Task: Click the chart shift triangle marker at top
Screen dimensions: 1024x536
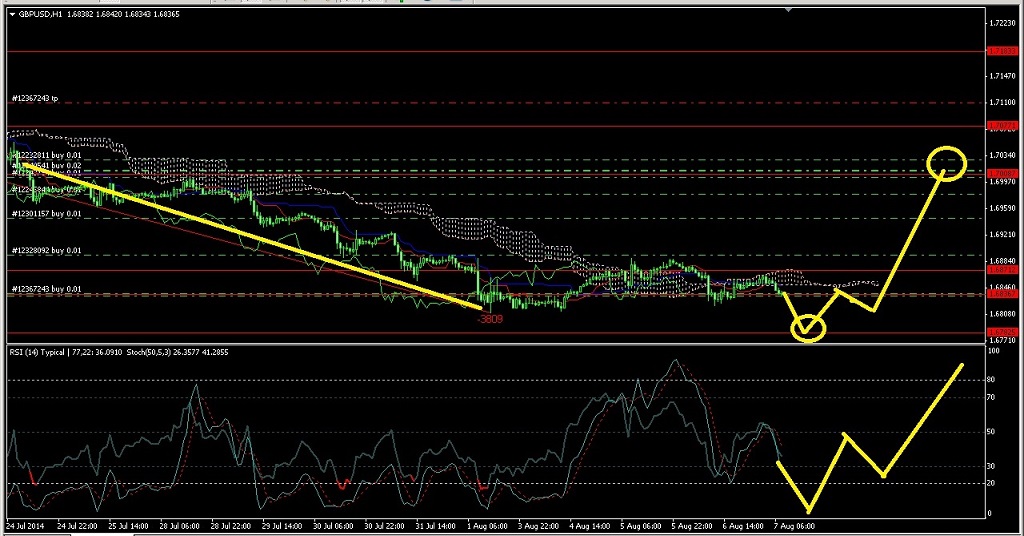Action: click(791, 11)
